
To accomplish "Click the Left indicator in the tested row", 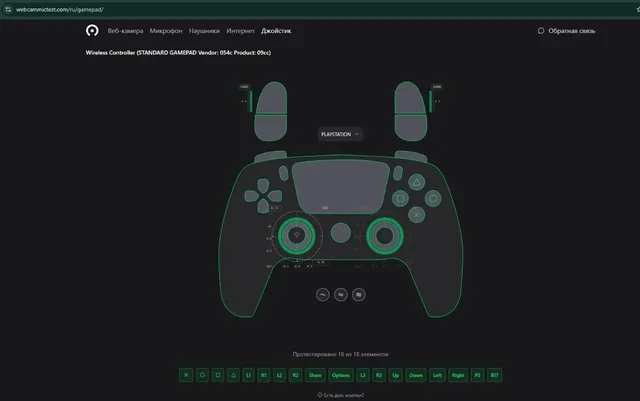I will coord(437,375).
